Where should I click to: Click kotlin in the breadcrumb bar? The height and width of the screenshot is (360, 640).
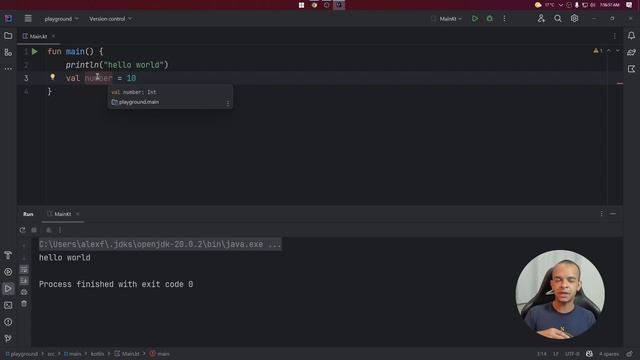(x=97, y=354)
